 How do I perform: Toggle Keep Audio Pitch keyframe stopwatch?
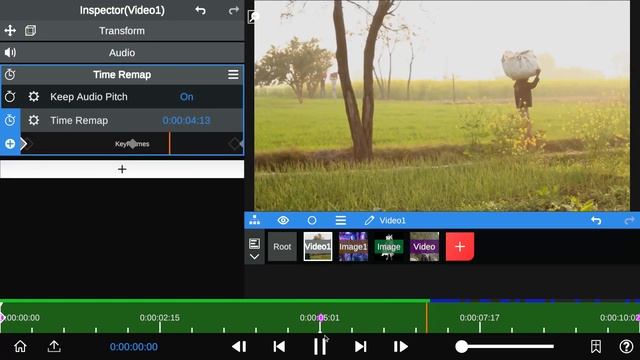click(x=10, y=97)
